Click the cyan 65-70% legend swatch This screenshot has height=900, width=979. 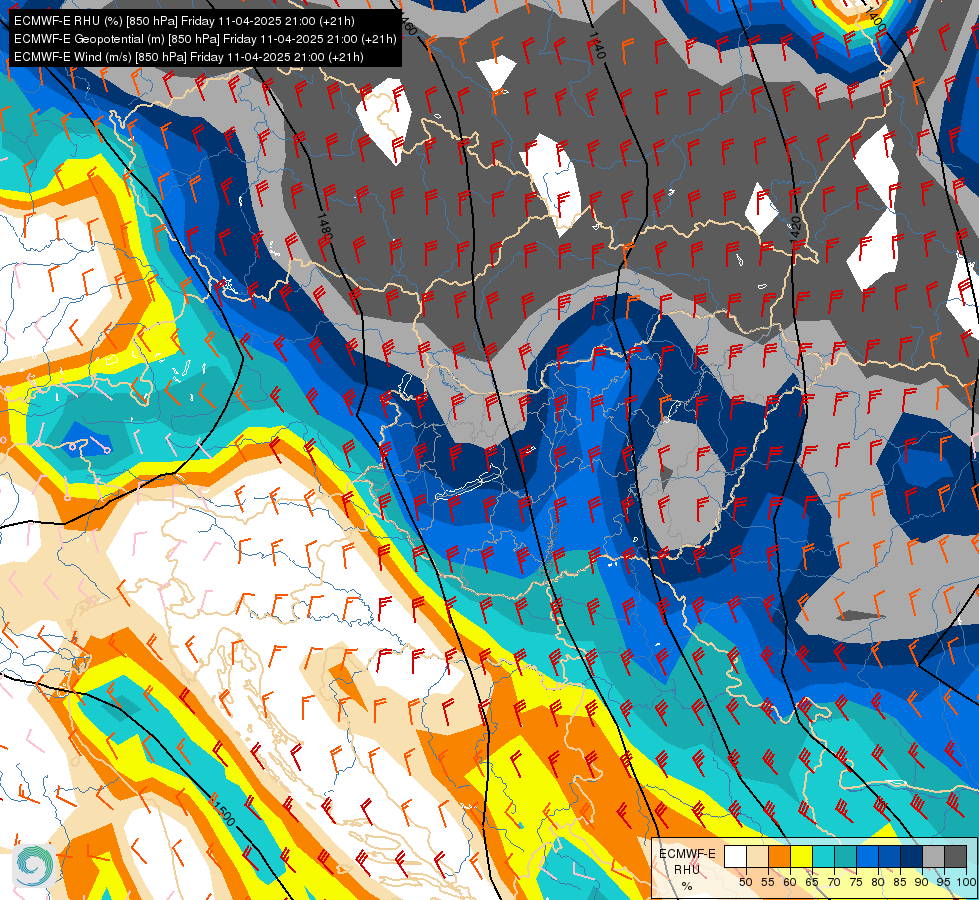(x=824, y=856)
